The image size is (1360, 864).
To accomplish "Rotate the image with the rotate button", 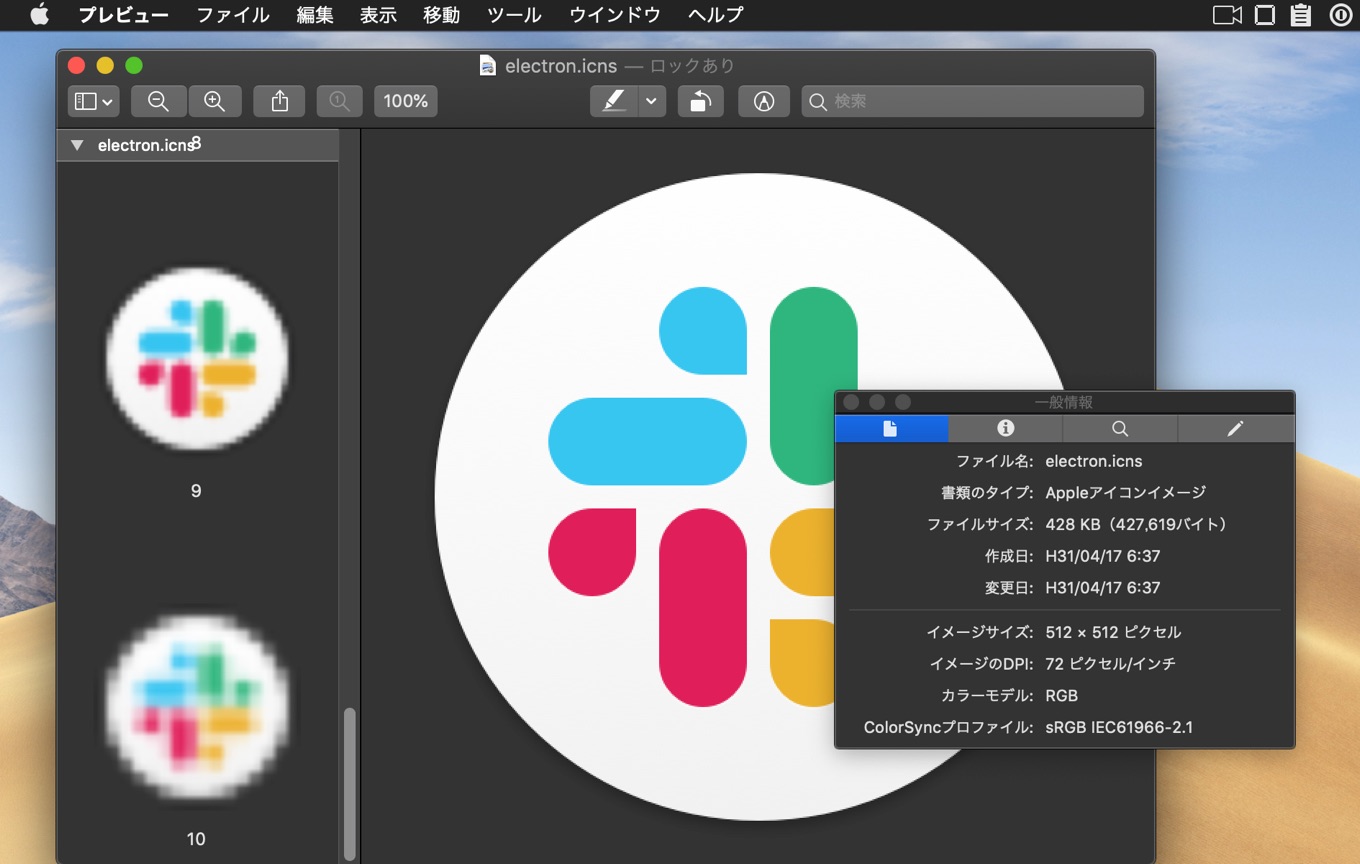I will point(701,101).
